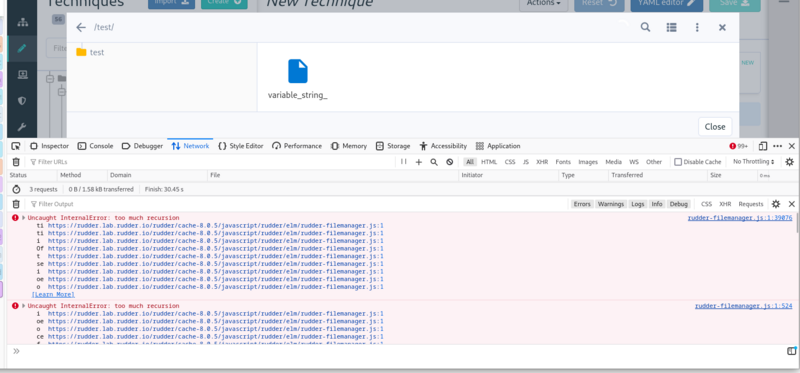Click the 99+ error count badge
Image resolution: width=800 pixels, height=373 pixels.
[739, 146]
